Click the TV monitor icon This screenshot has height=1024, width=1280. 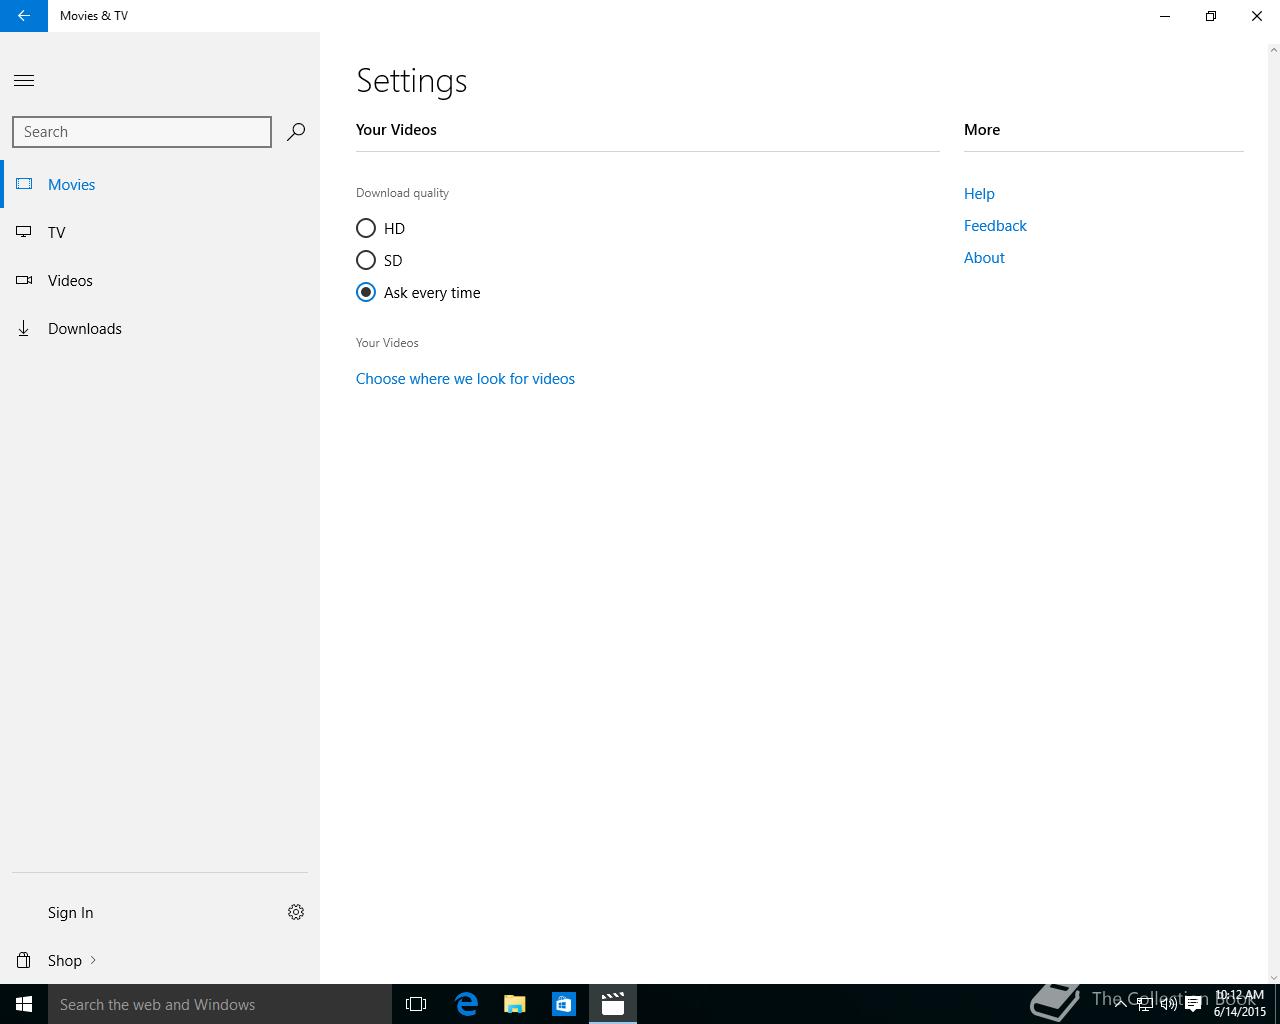tap(24, 232)
